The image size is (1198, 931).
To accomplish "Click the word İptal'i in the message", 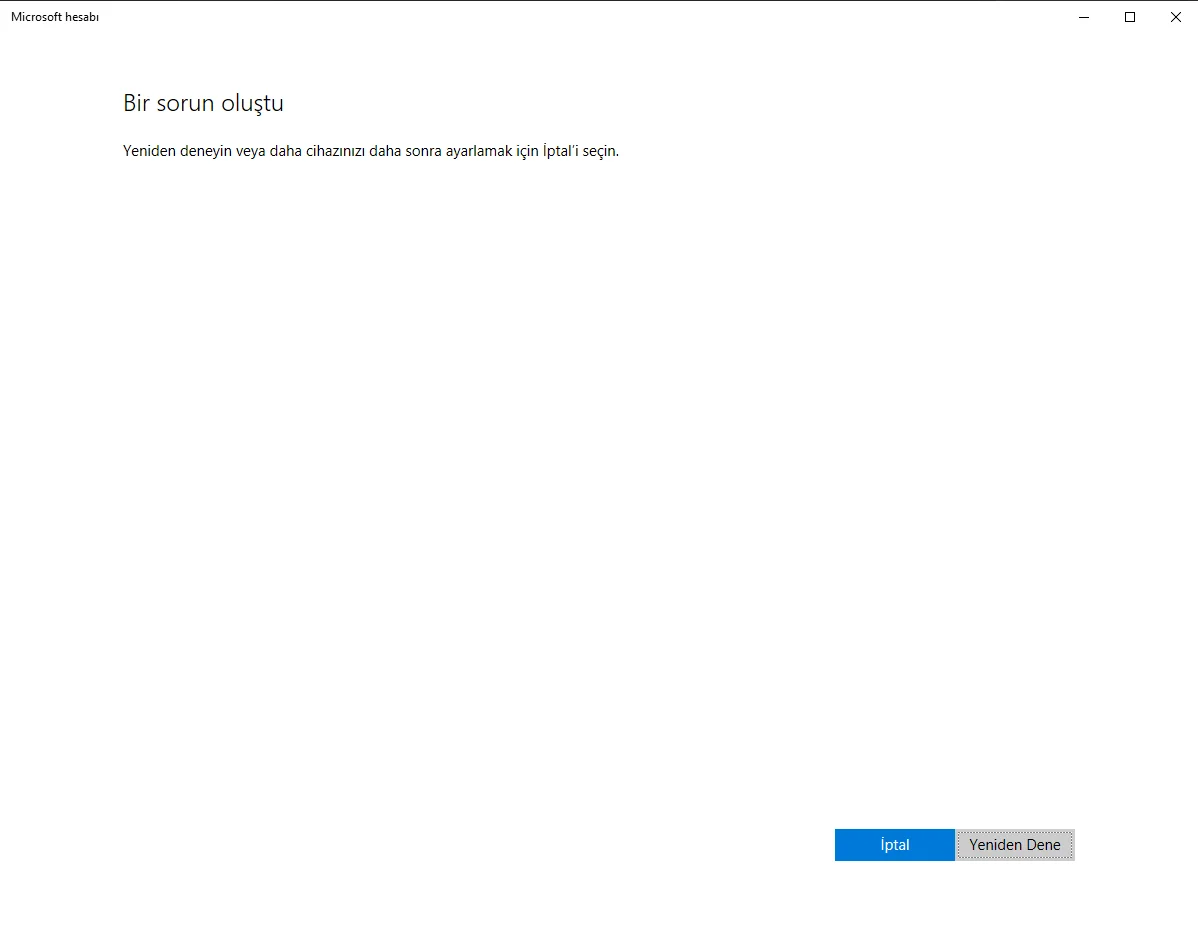I will click(561, 150).
